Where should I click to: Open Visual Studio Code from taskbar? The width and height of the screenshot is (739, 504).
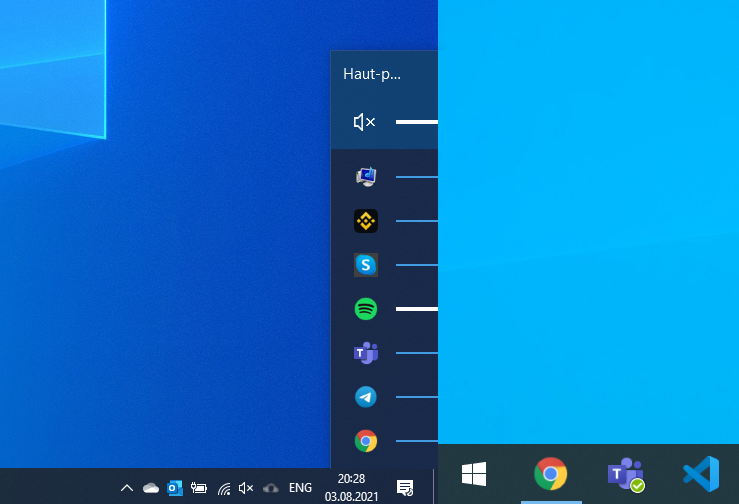(702, 474)
